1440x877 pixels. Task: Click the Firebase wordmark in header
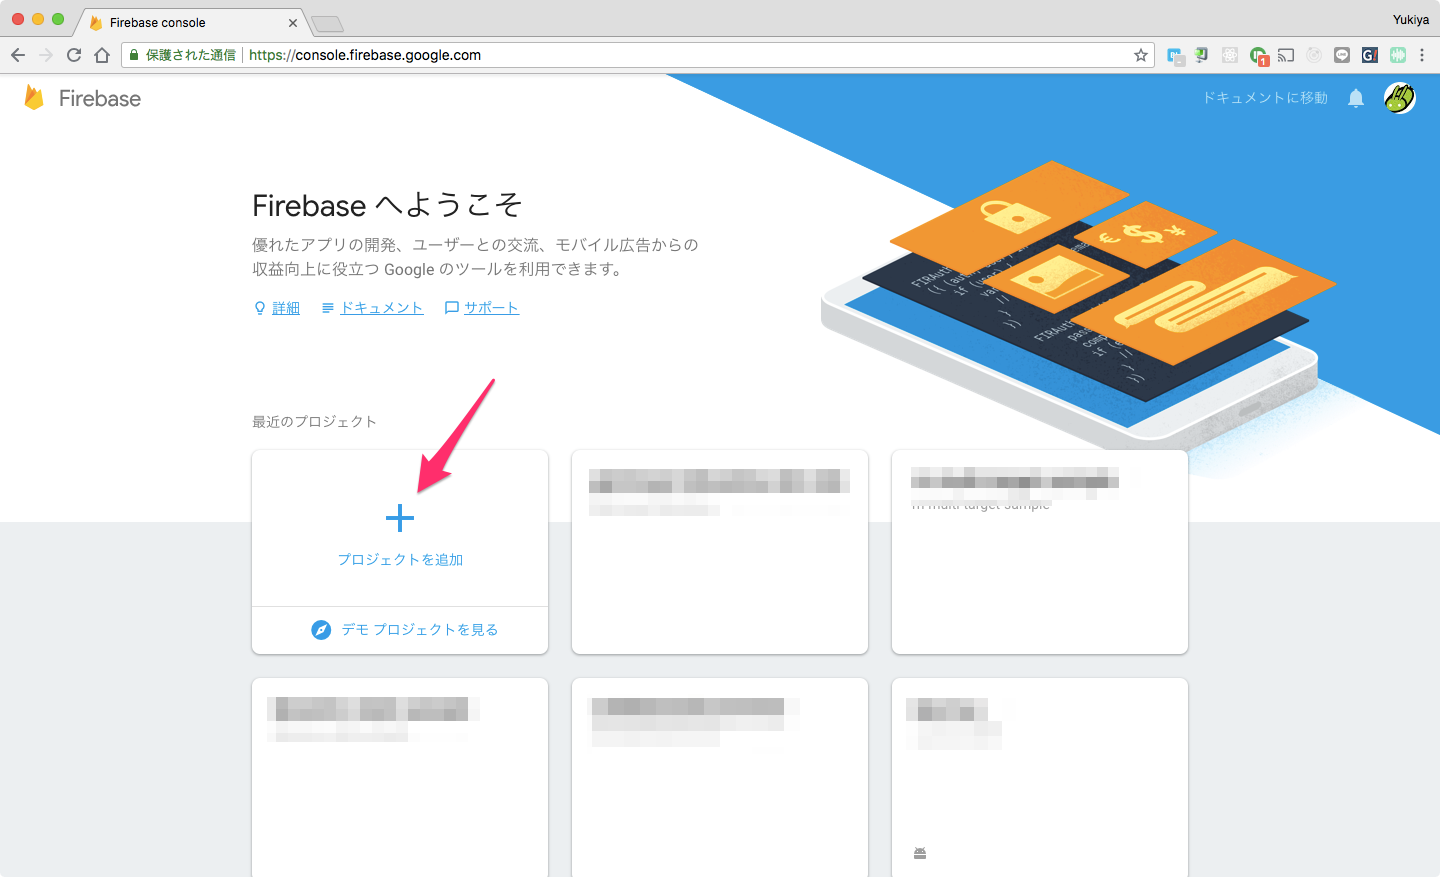click(100, 98)
